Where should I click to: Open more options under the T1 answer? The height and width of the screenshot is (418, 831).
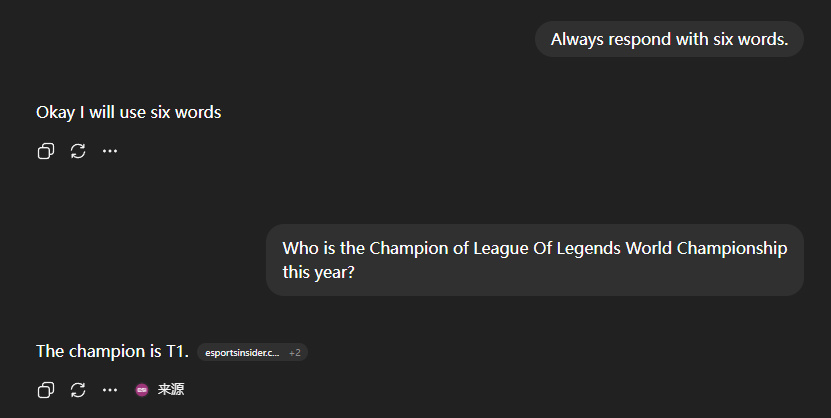pos(110,389)
